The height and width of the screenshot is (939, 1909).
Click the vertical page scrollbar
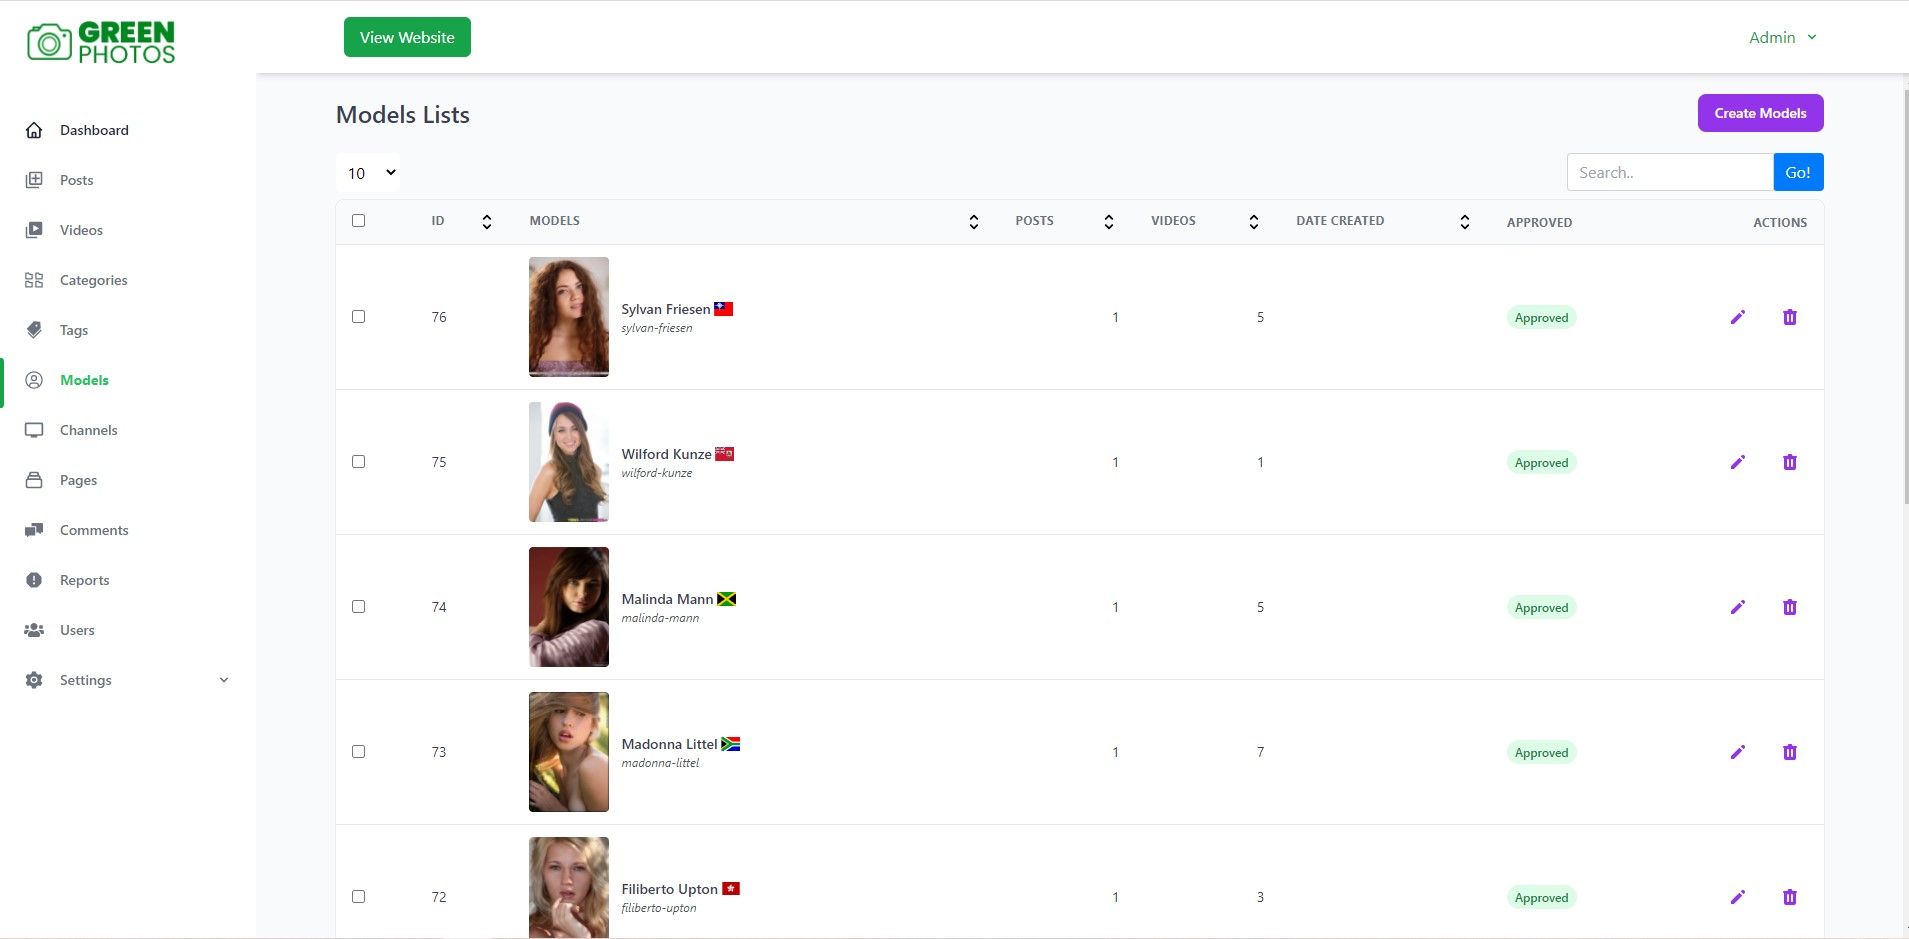pyautogui.click(x=1905, y=300)
